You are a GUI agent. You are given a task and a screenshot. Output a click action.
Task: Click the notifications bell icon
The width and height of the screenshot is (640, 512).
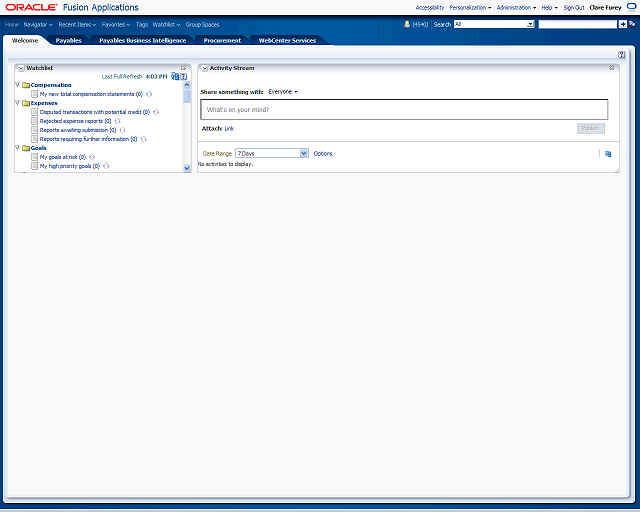pyautogui.click(x=407, y=24)
